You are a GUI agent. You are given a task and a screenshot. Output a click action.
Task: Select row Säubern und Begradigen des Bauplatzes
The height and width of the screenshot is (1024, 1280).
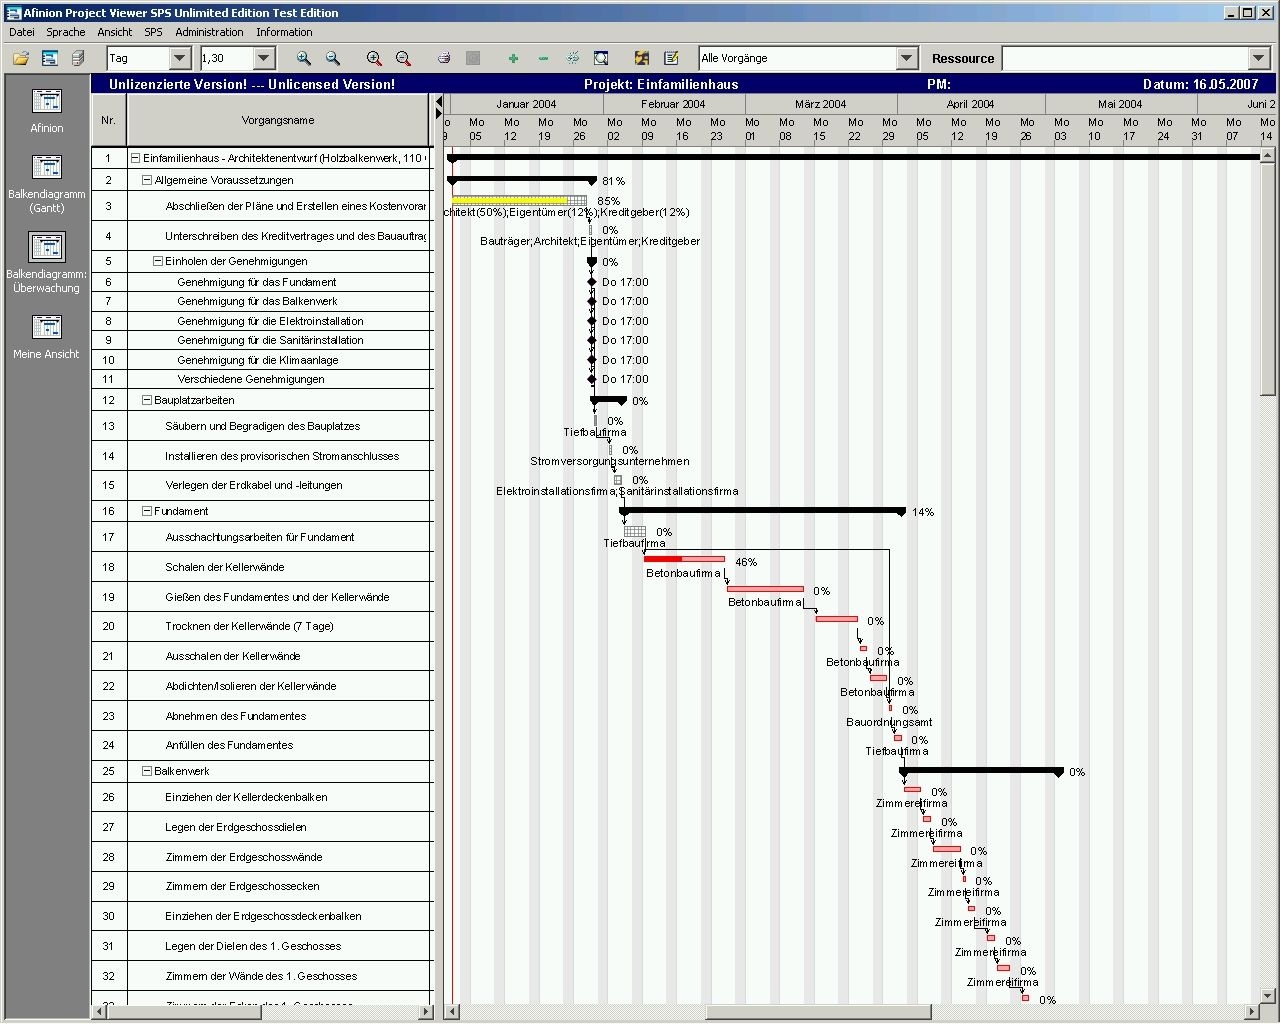tap(262, 426)
